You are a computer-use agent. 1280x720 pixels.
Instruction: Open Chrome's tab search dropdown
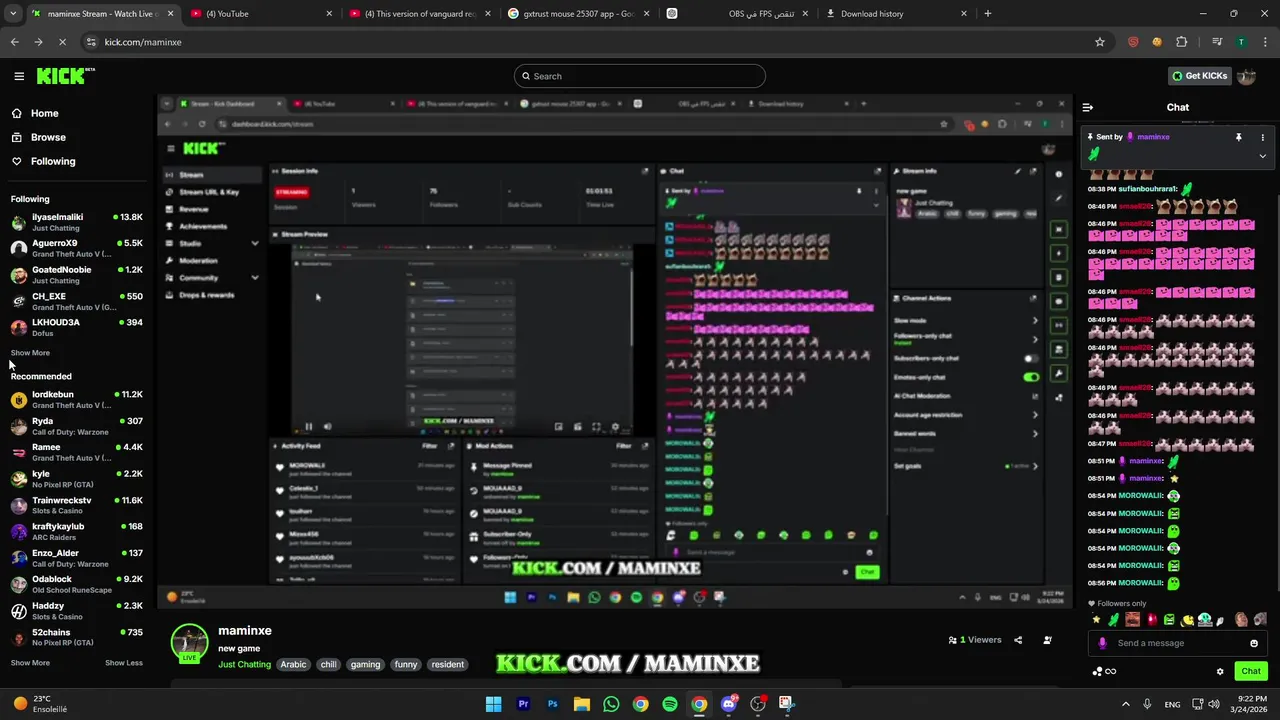[12, 13]
